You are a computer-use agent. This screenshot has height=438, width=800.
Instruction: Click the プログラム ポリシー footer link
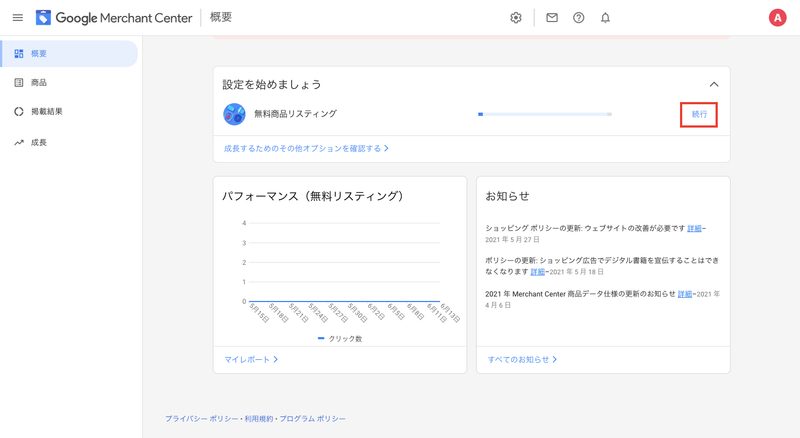pos(312,419)
